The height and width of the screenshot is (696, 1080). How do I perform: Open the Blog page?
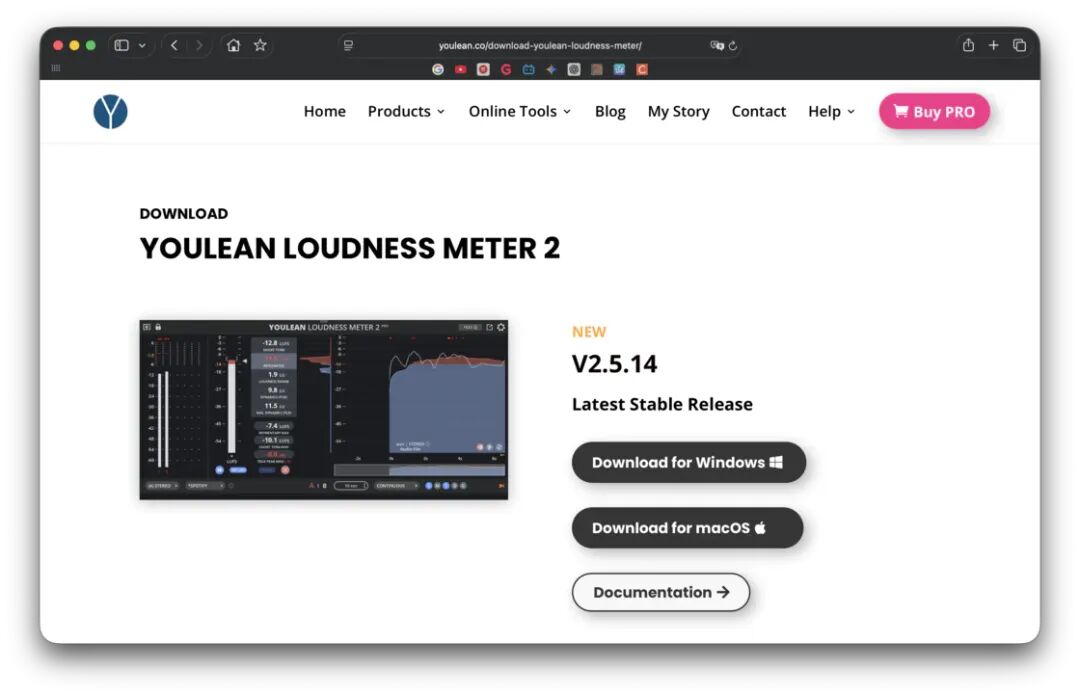pyautogui.click(x=610, y=111)
